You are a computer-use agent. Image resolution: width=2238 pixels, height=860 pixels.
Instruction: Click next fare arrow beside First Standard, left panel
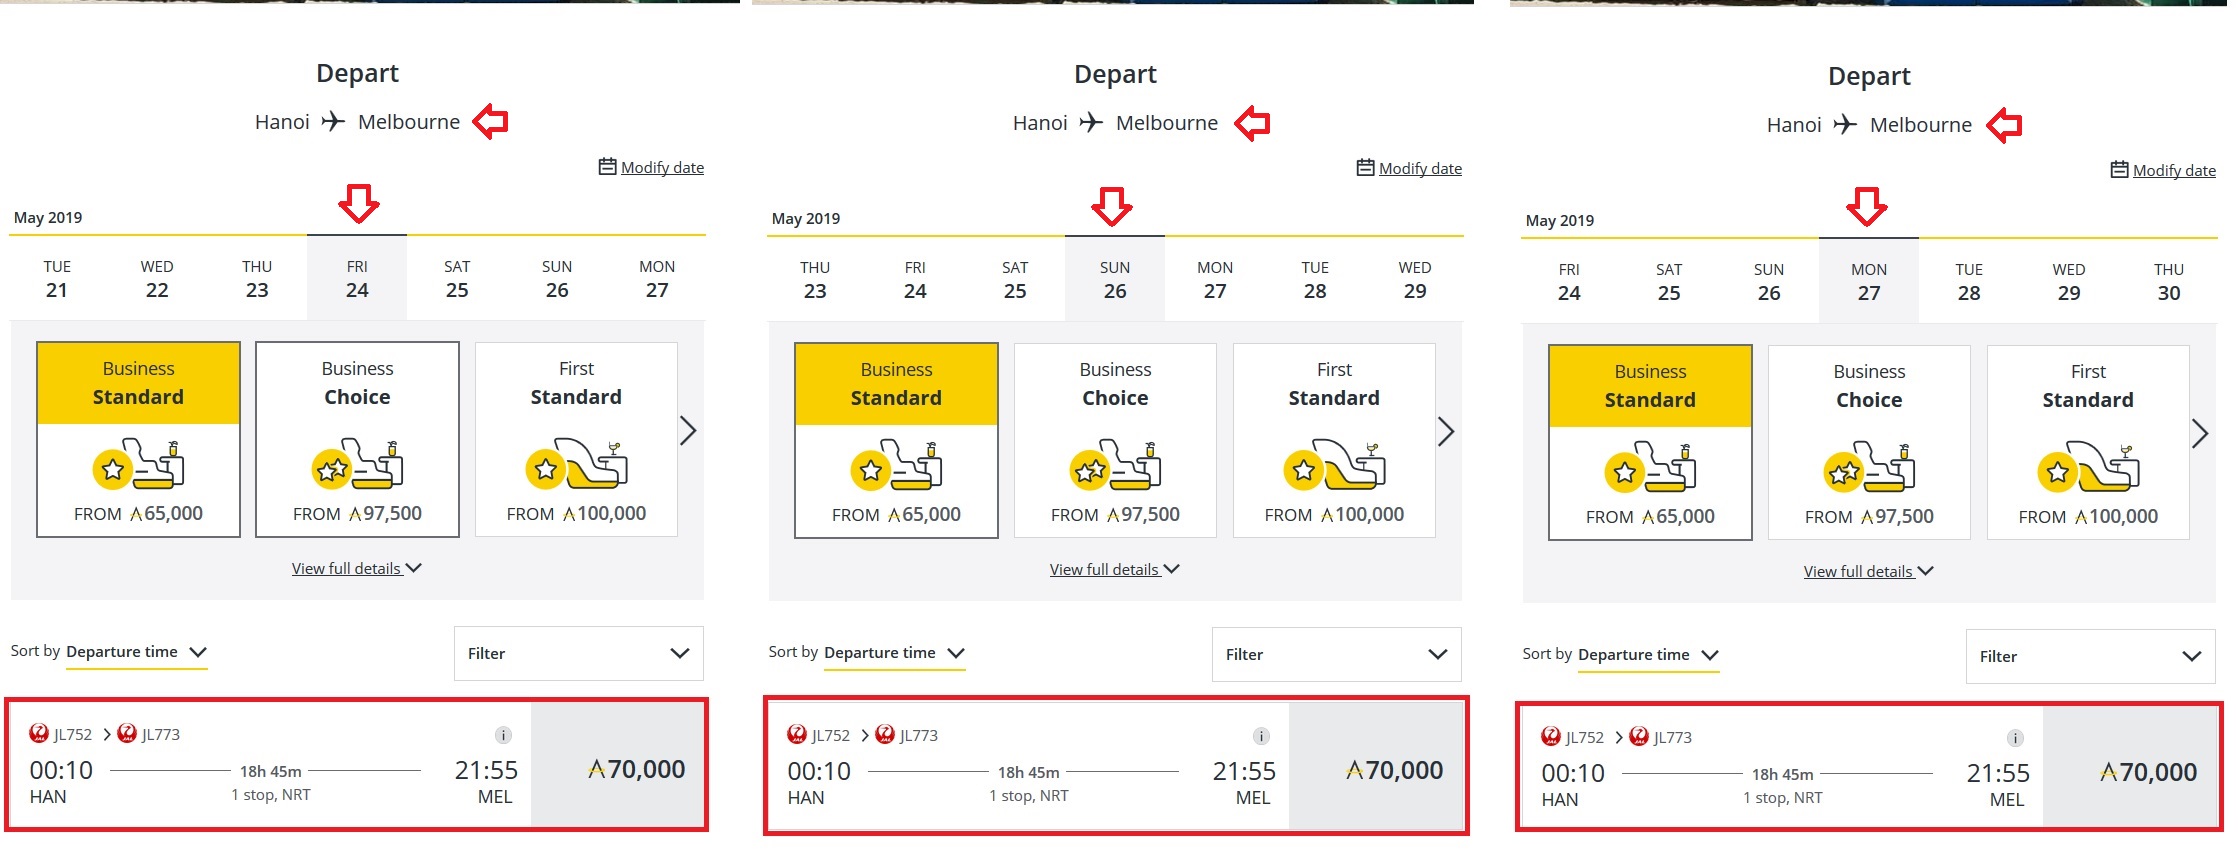tap(688, 431)
